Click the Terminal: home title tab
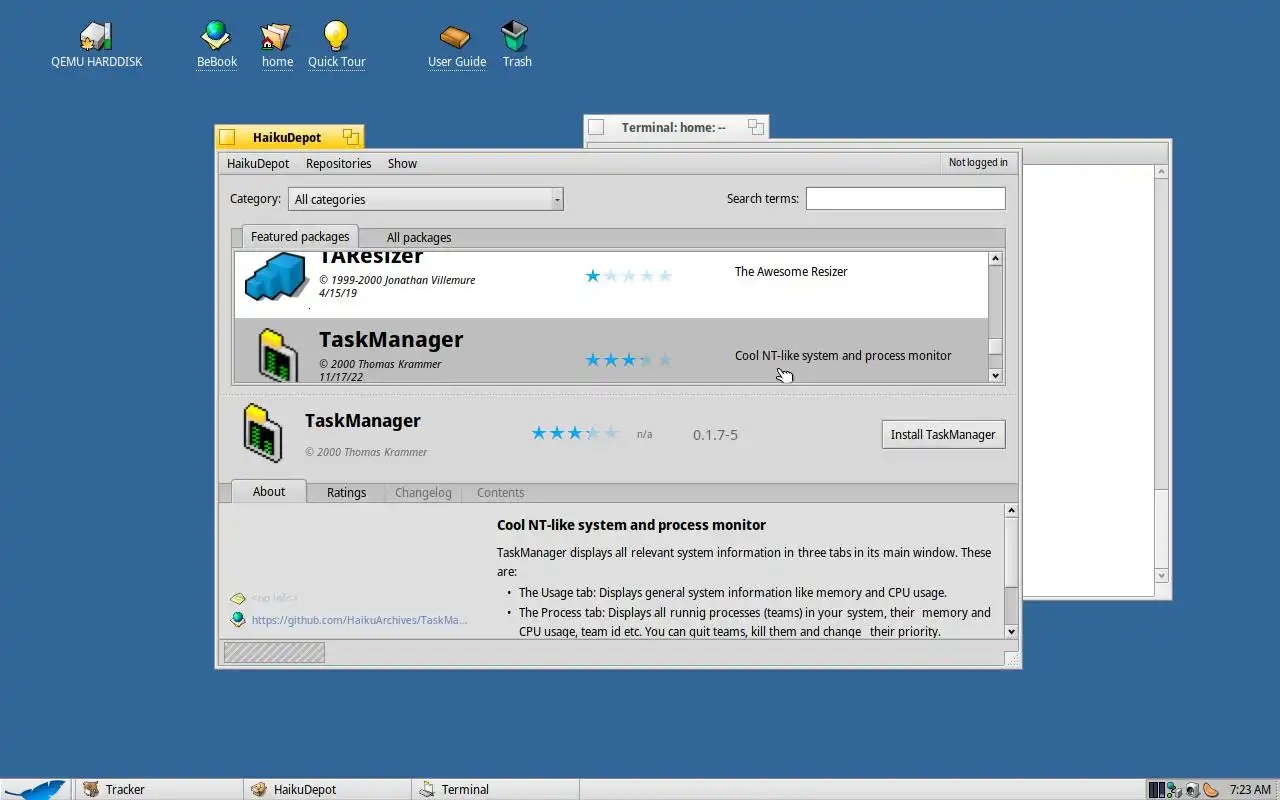 676,127
